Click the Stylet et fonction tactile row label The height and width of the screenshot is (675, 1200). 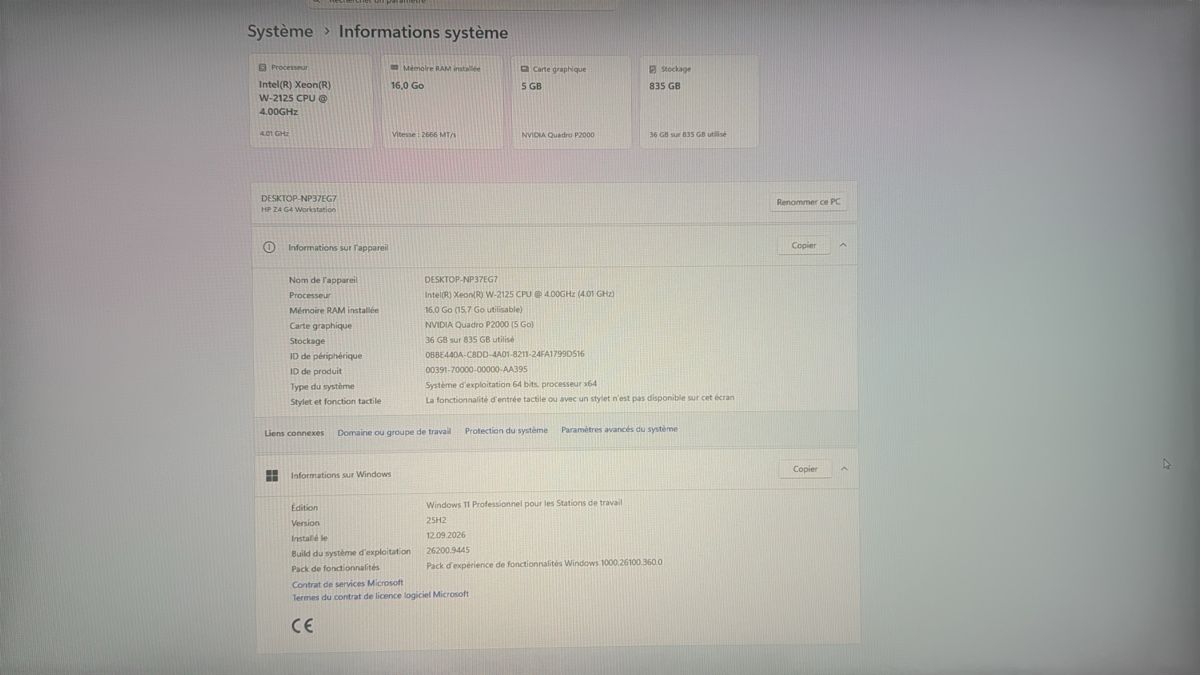(335, 401)
